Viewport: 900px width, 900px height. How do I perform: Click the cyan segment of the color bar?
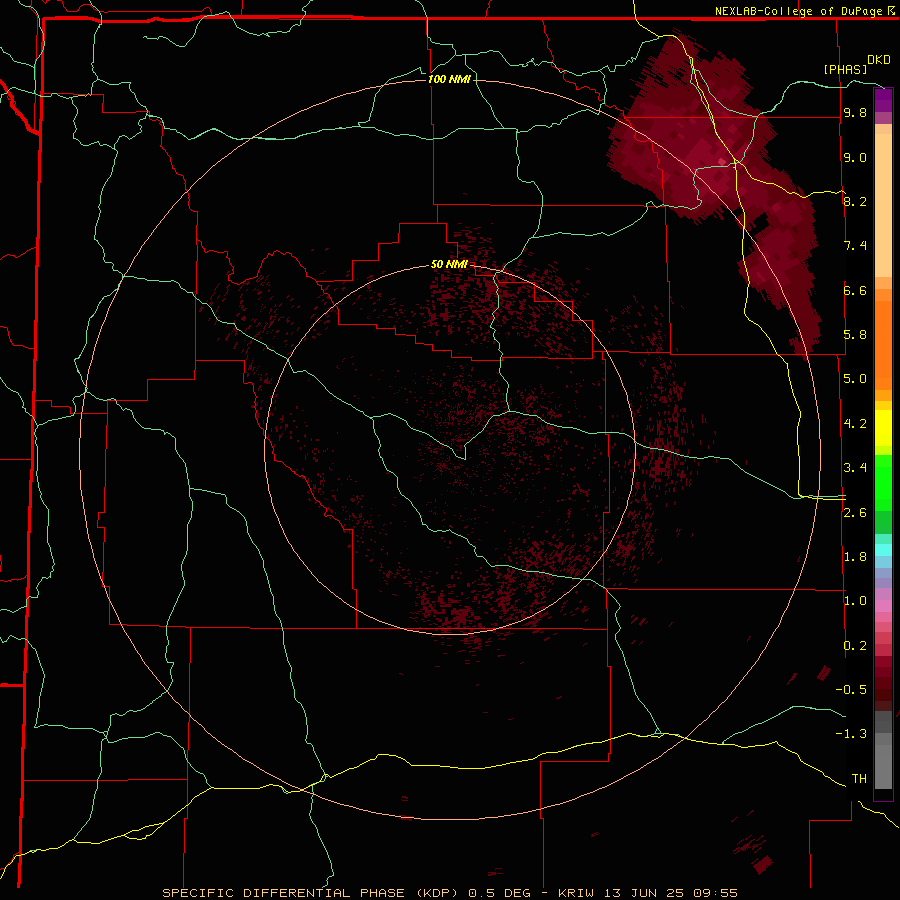pos(883,550)
